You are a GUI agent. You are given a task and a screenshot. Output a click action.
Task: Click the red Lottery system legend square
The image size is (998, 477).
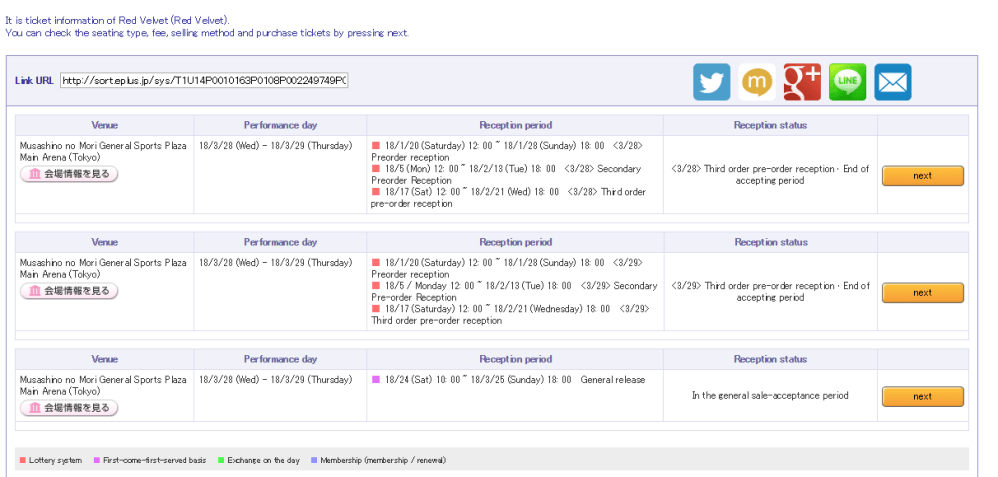click(x=23, y=460)
